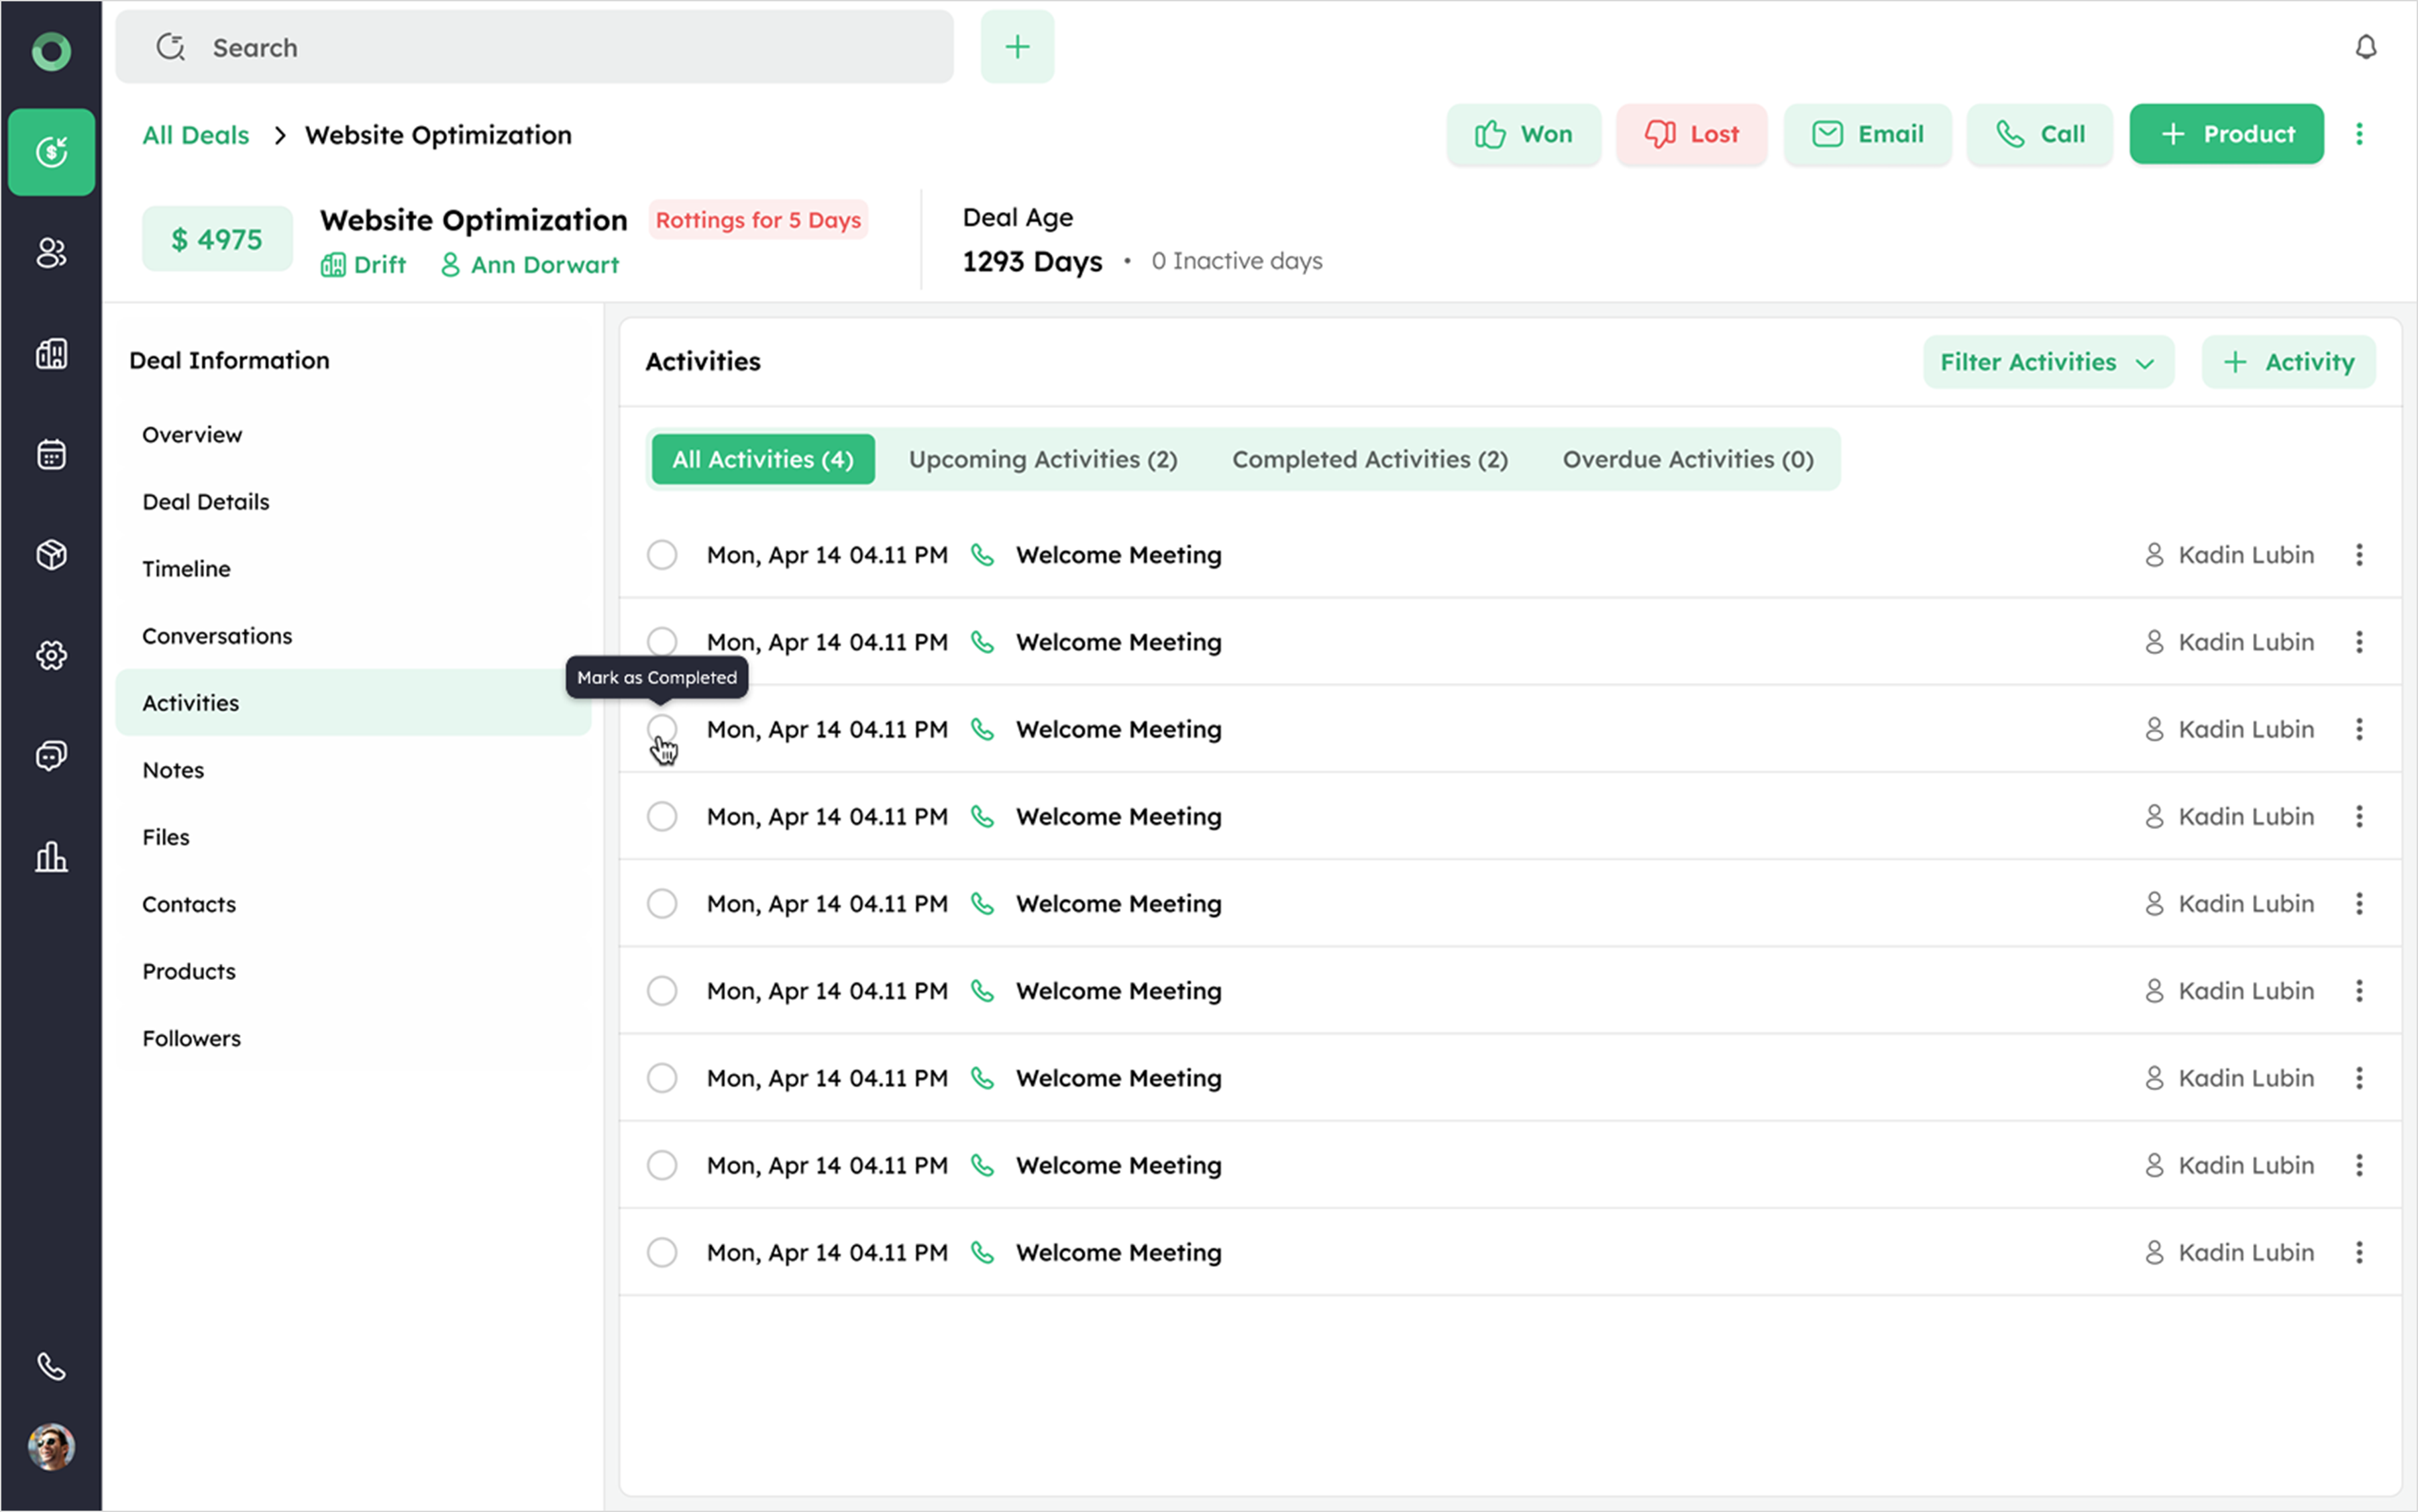Image resolution: width=2418 pixels, height=1512 pixels.
Task: Open contacts people icon in sidebar
Action: (x=52, y=253)
